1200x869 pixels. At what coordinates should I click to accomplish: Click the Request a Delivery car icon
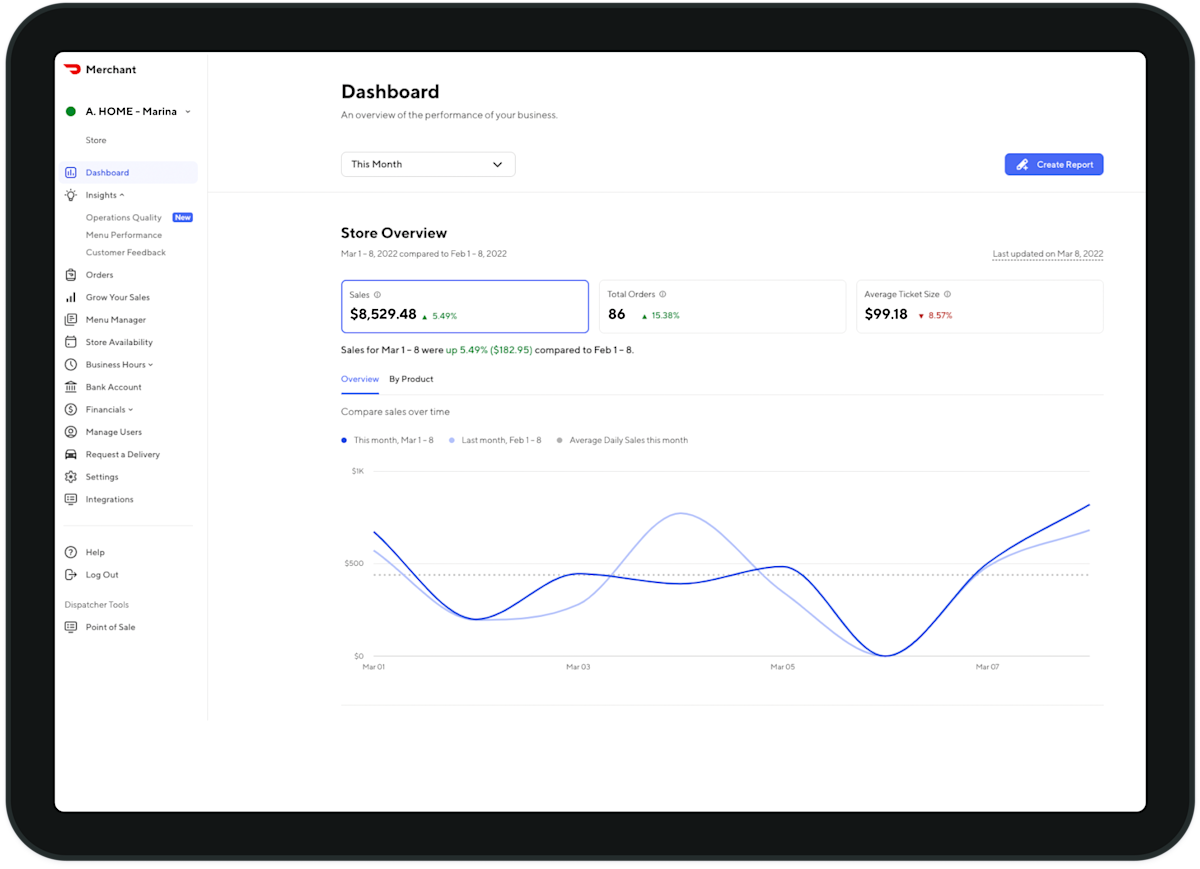point(70,454)
